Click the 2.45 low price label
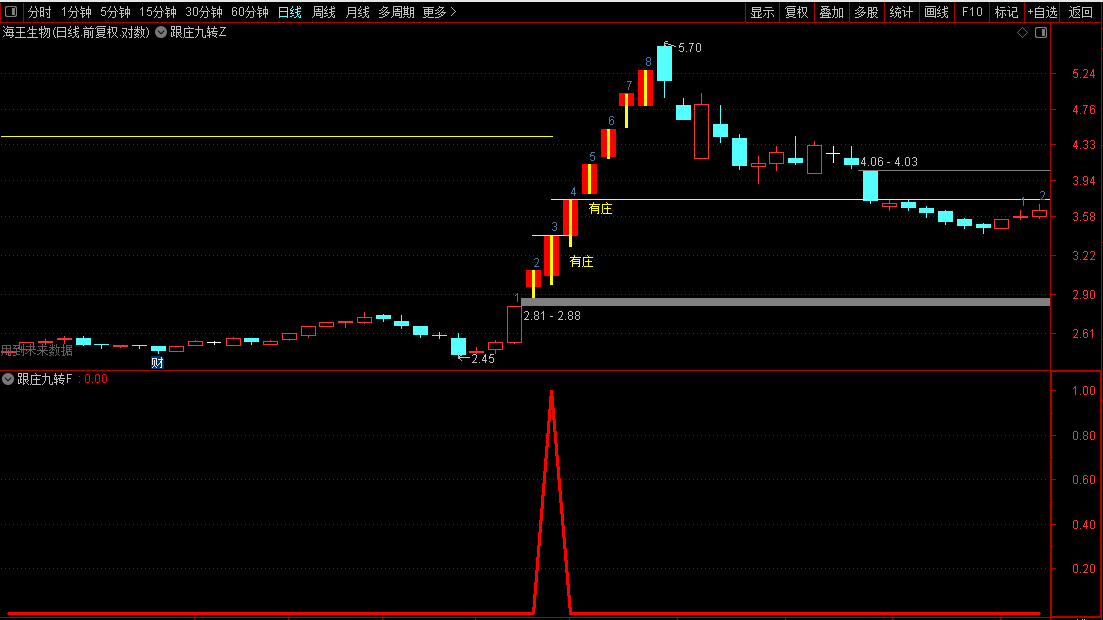This screenshot has width=1103, height=620. pyautogui.click(x=483, y=359)
